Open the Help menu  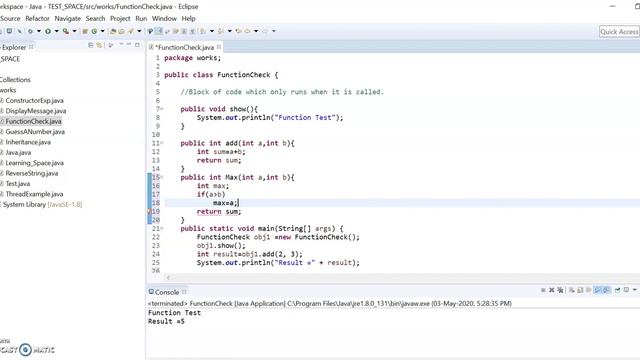click(x=188, y=18)
